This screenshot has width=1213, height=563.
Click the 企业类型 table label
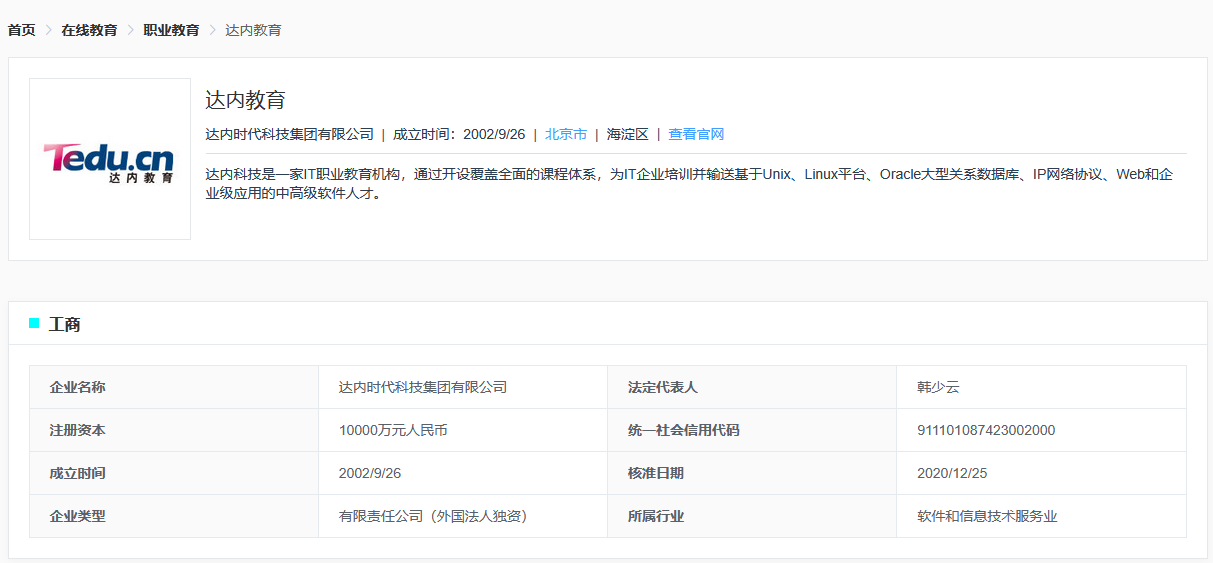(x=78, y=516)
